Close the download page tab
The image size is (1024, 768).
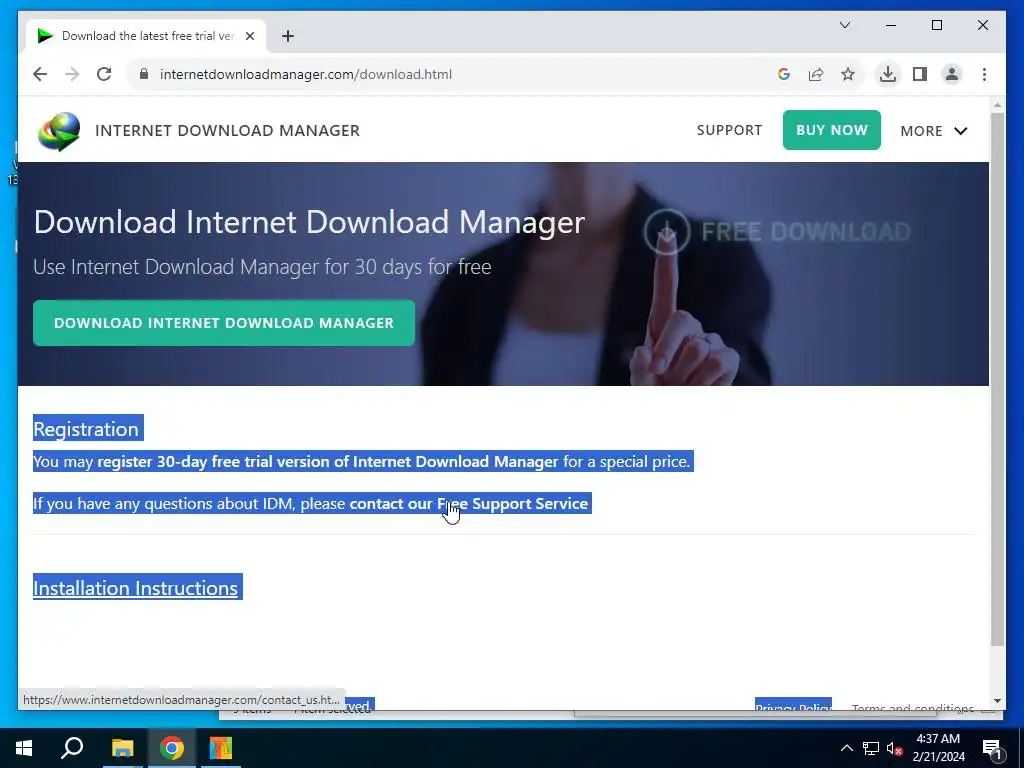click(x=249, y=36)
